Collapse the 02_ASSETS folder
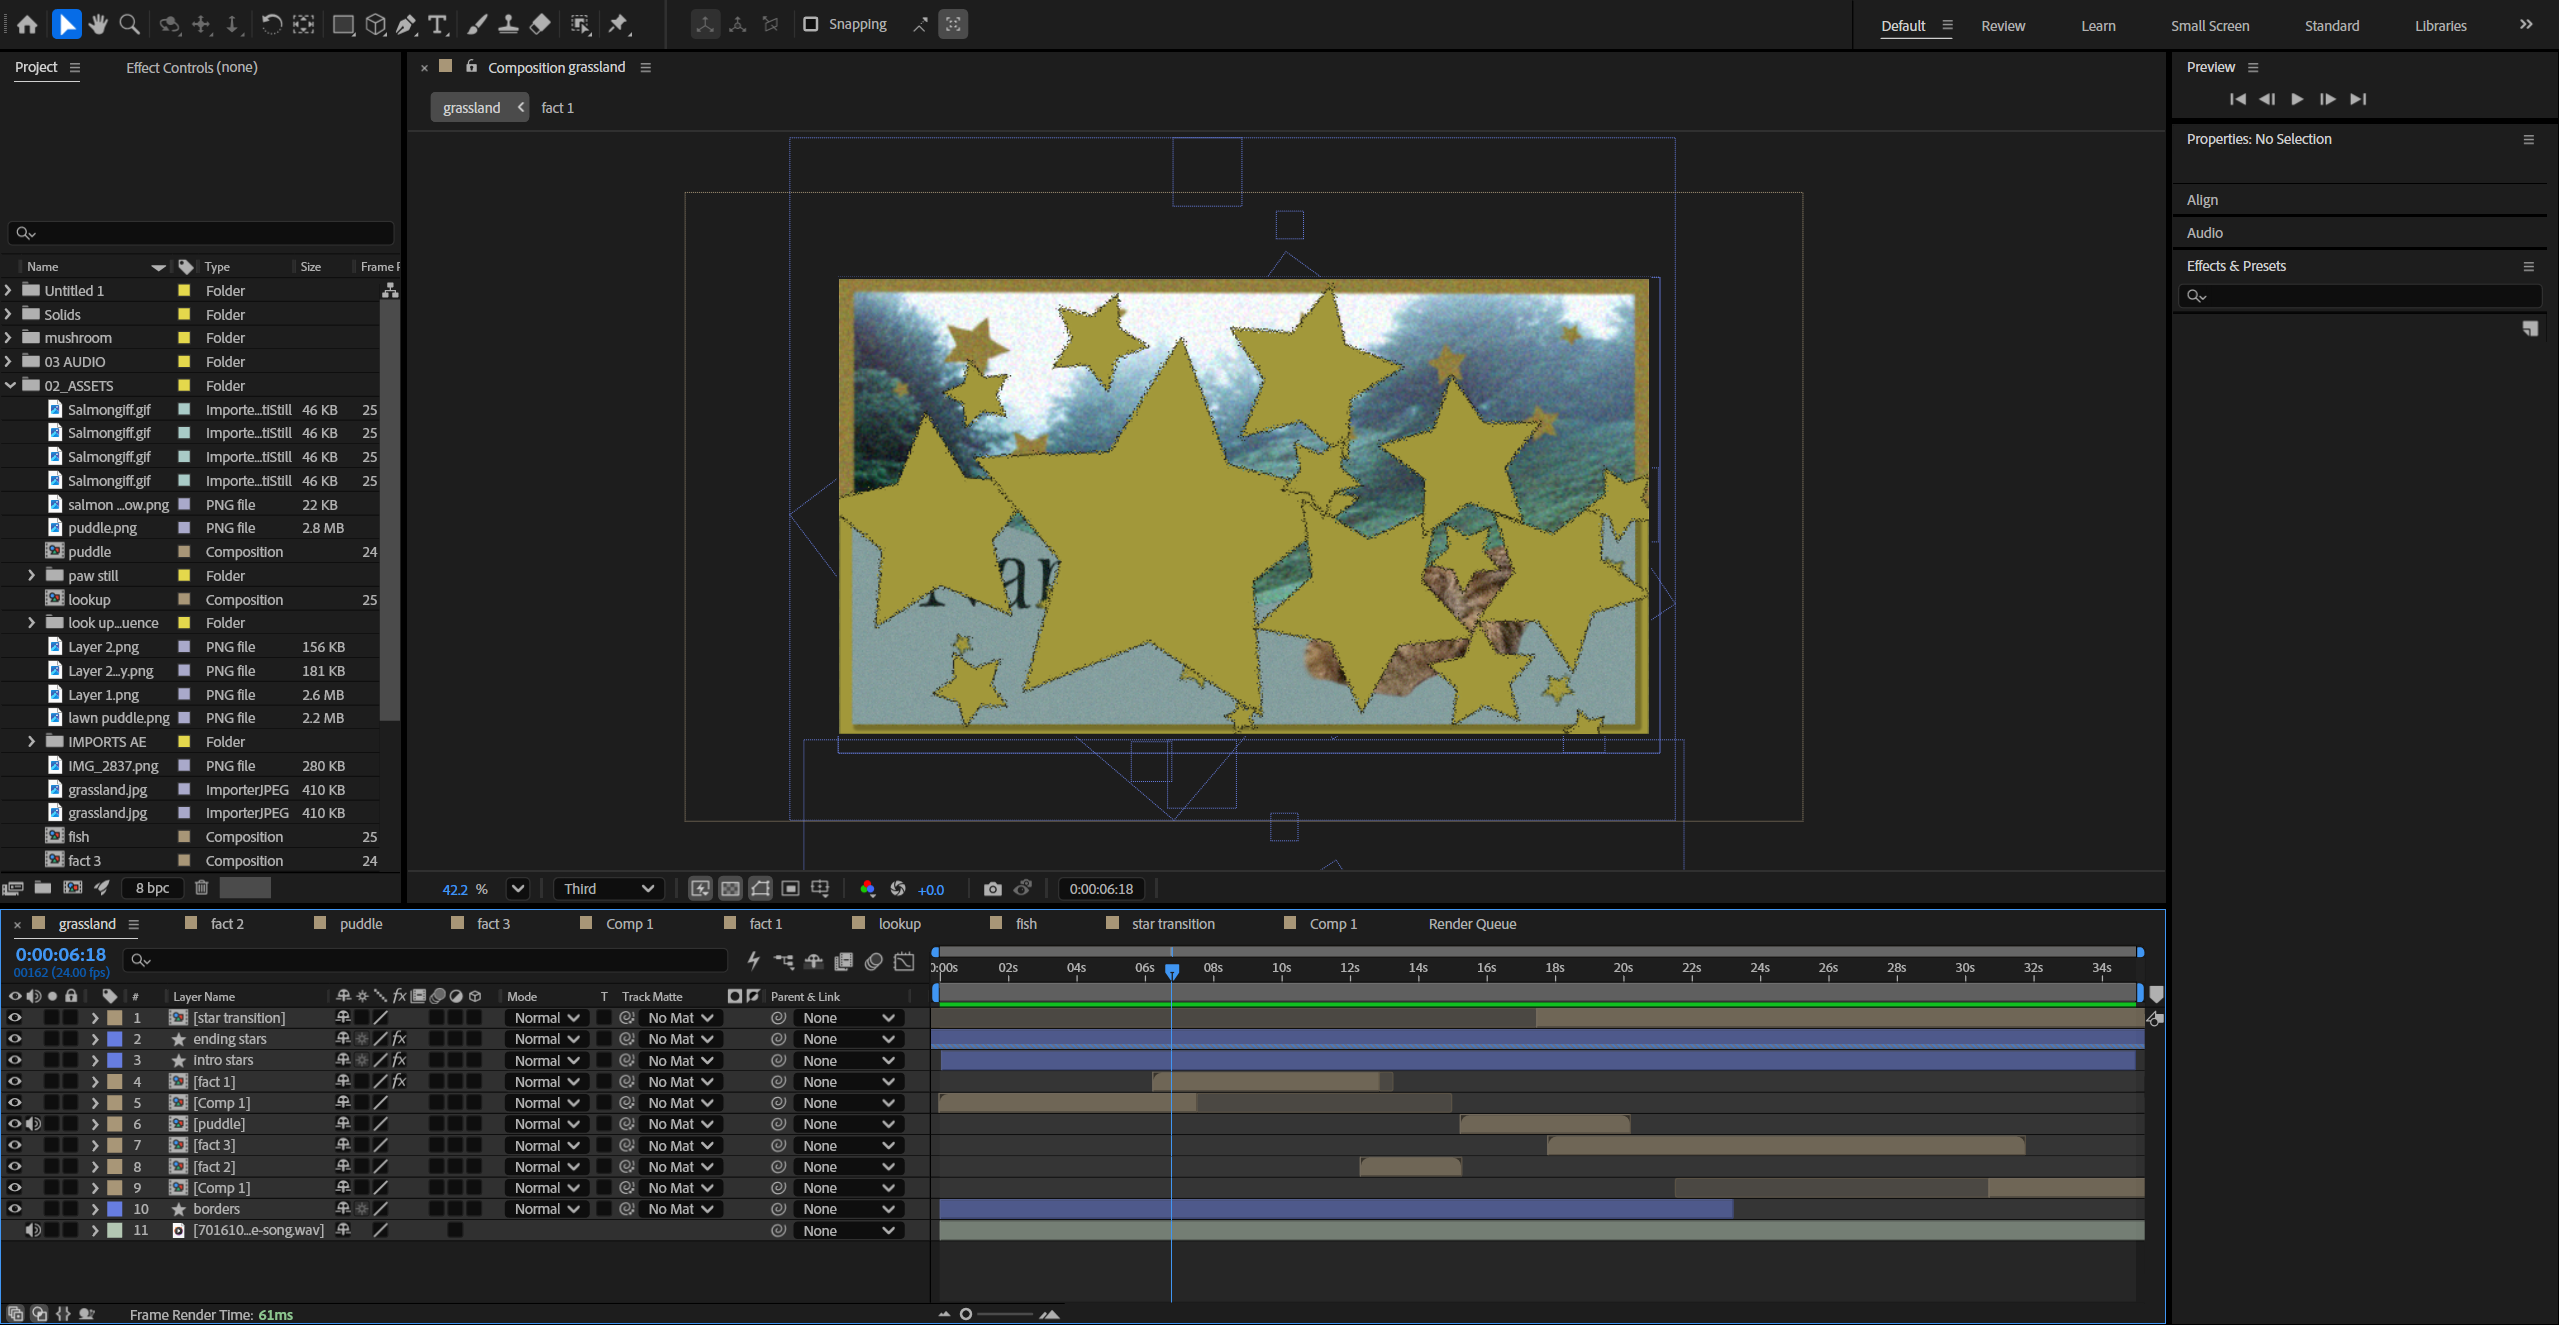The image size is (2559, 1325). click(x=9, y=385)
